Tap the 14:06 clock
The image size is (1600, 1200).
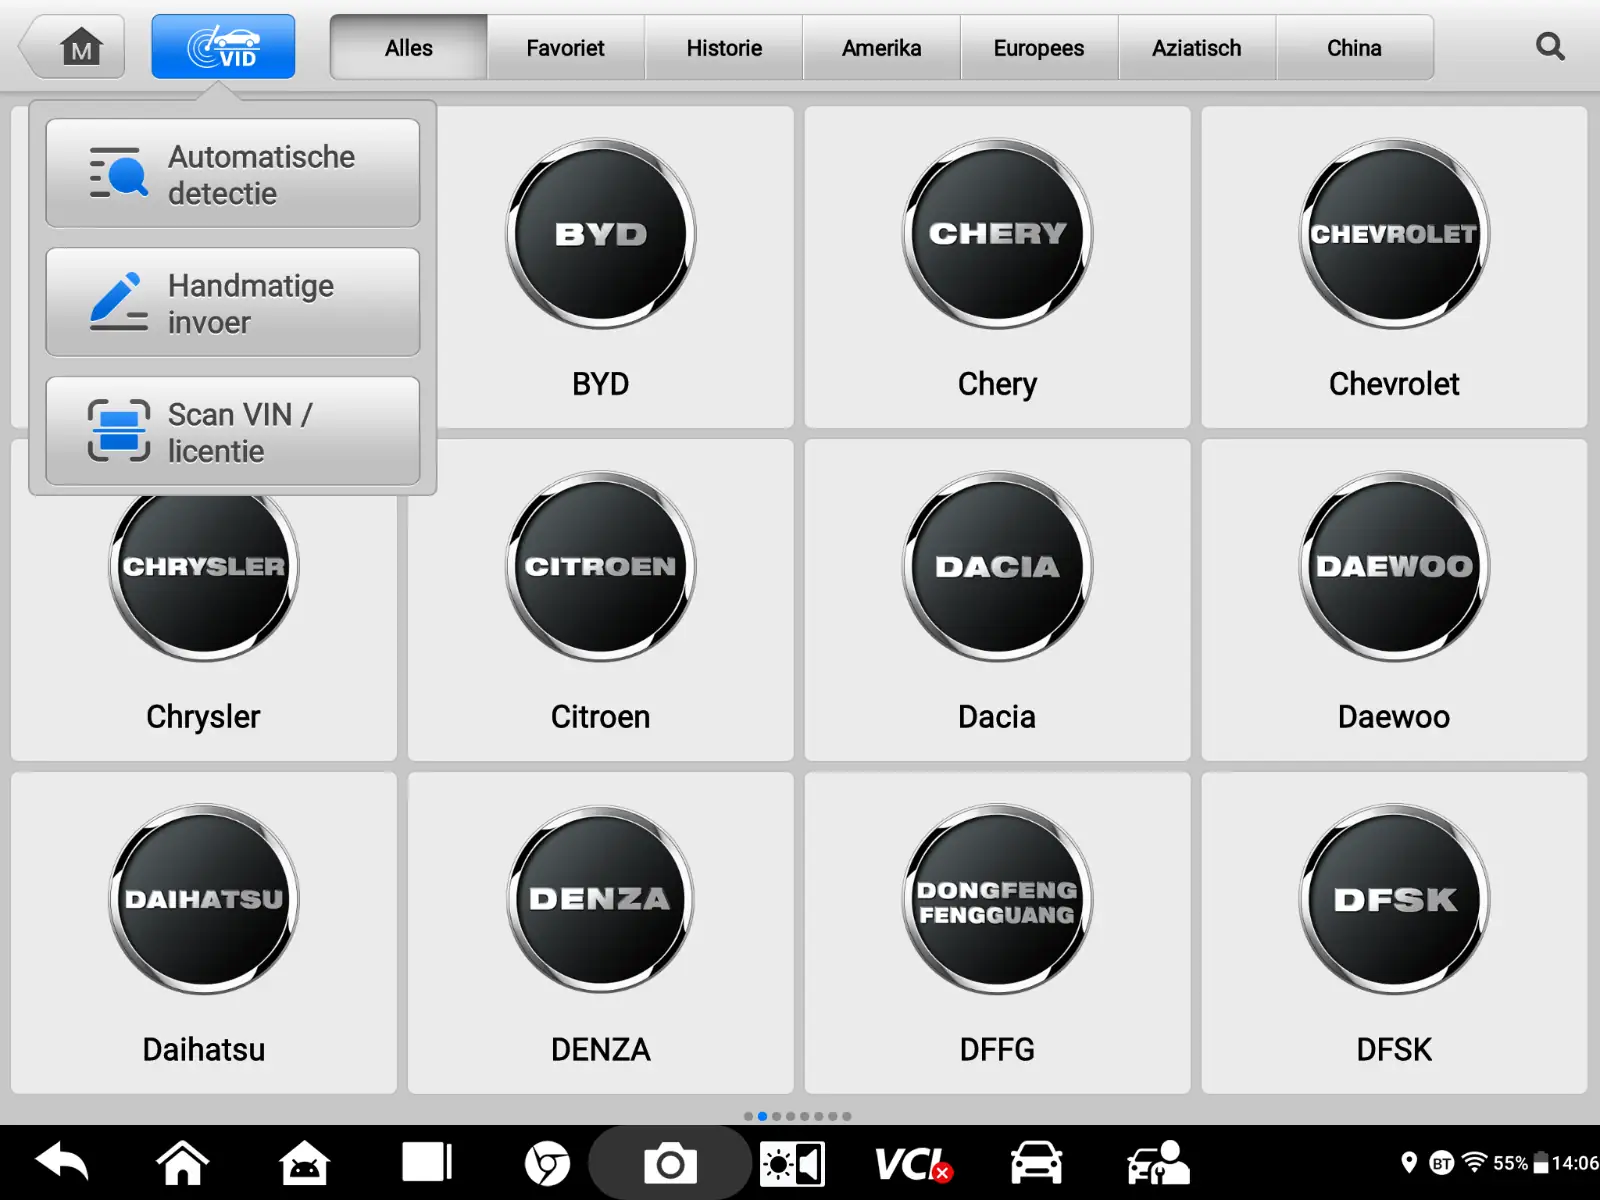(1575, 1163)
